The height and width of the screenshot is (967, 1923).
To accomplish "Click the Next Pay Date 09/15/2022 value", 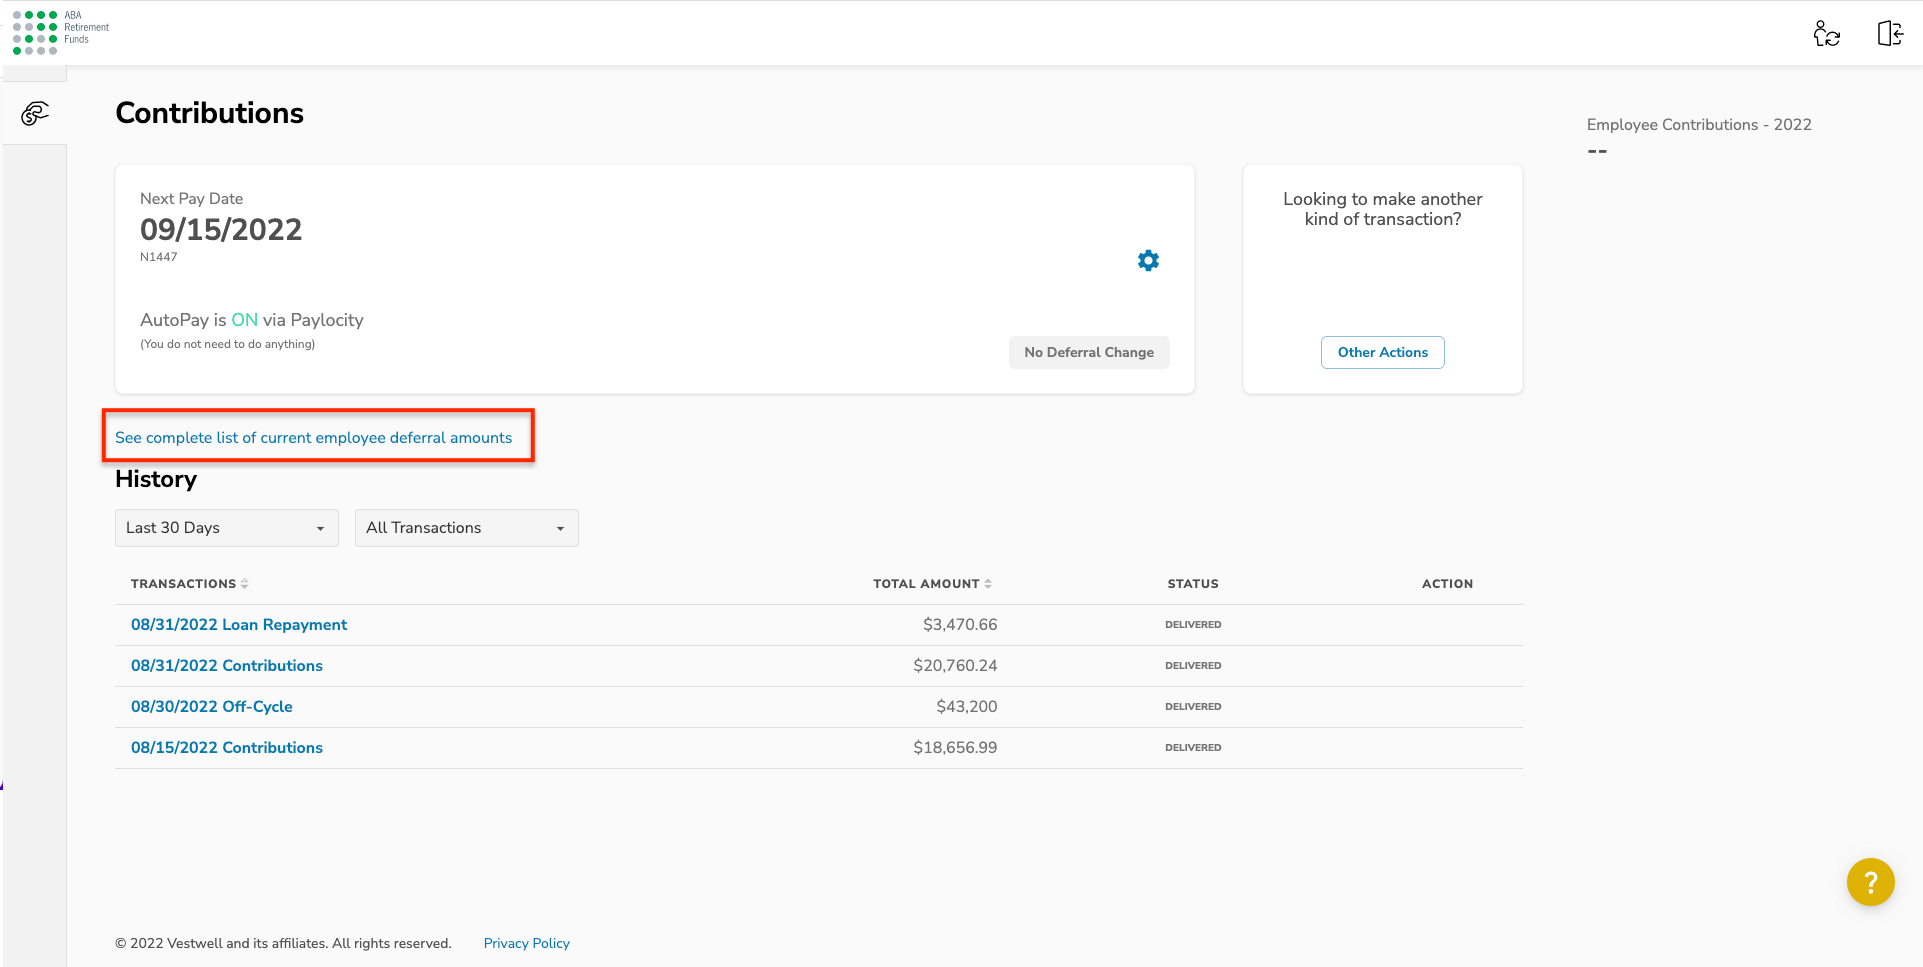I will coord(221,230).
